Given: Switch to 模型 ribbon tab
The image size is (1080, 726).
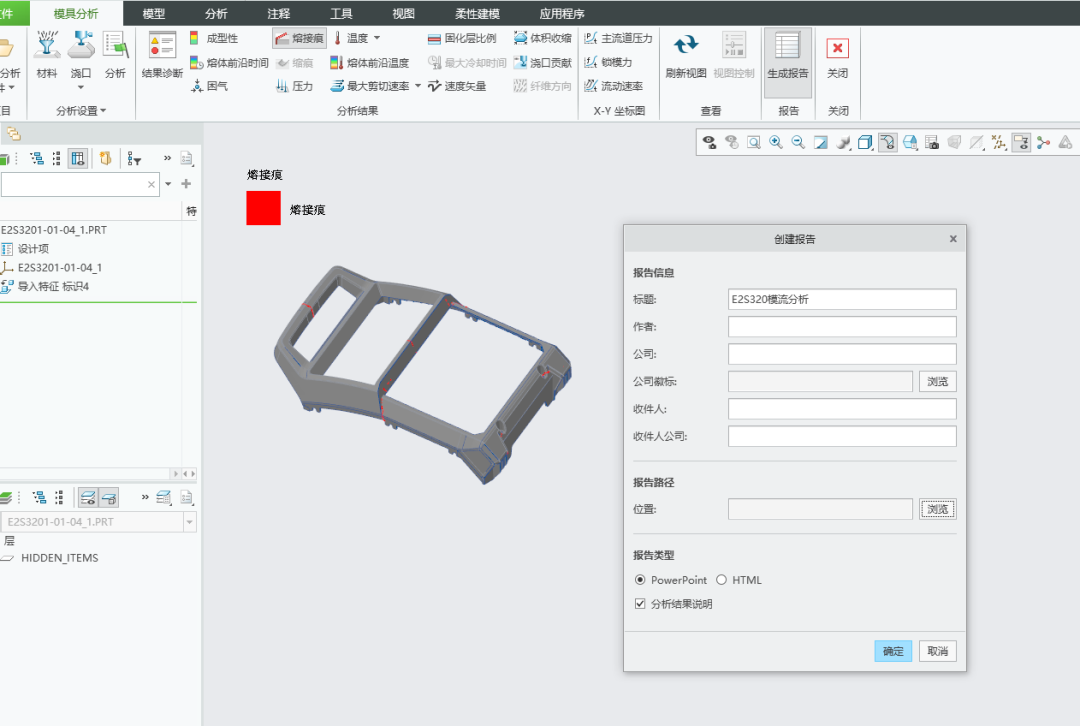Looking at the screenshot, I should click(x=154, y=14).
